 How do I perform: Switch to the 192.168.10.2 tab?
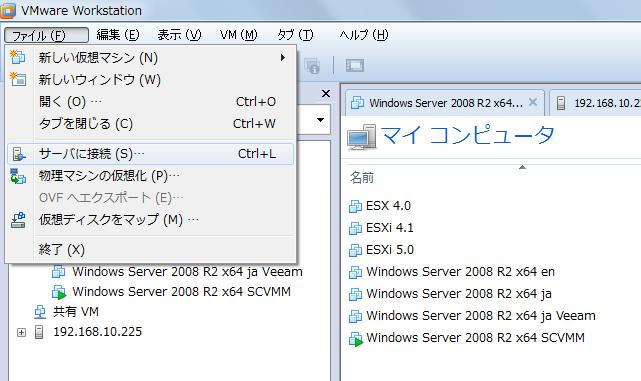pyautogui.click(x=595, y=103)
